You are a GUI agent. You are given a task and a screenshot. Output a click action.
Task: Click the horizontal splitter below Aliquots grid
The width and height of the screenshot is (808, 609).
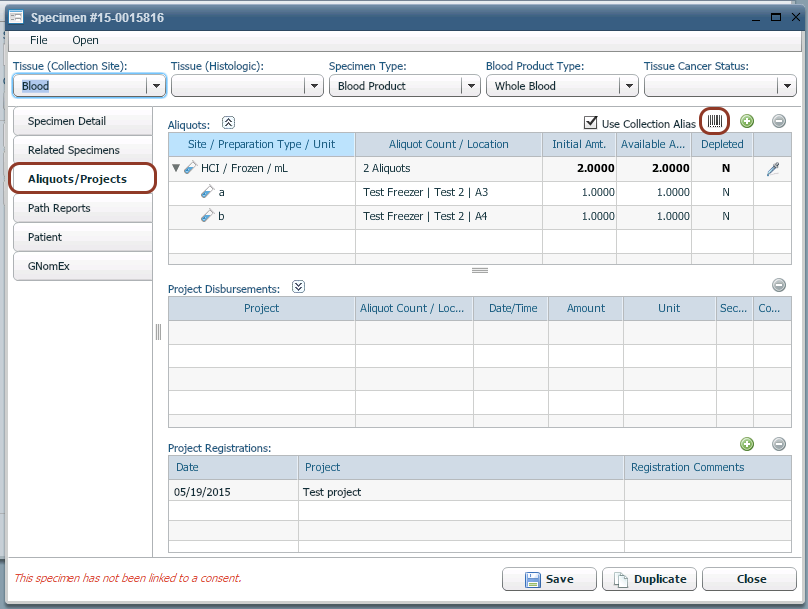pyautogui.click(x=480, y=270)
